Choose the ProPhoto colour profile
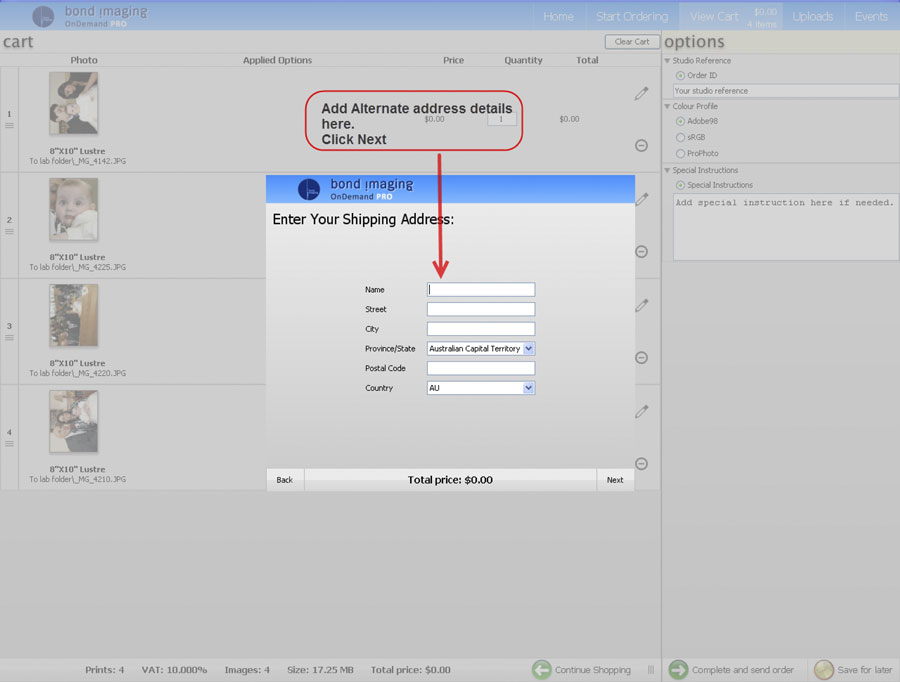This screenshot has width=900, height=682. [680, 153]
